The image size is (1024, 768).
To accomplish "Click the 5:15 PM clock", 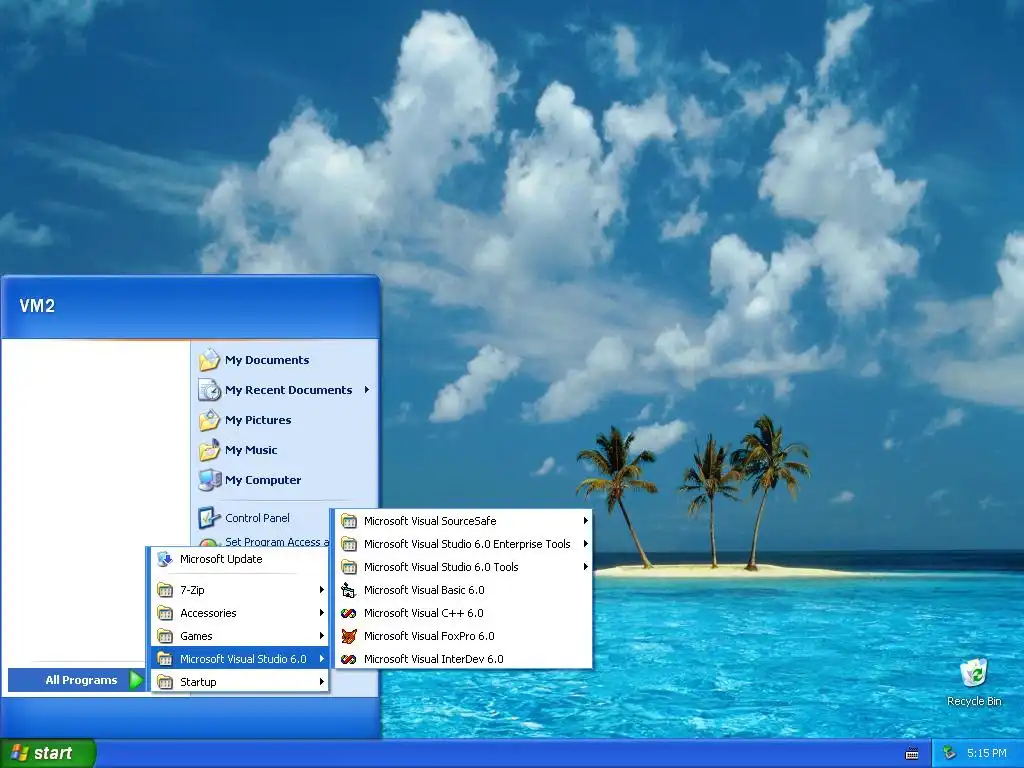I will point(987,754).
